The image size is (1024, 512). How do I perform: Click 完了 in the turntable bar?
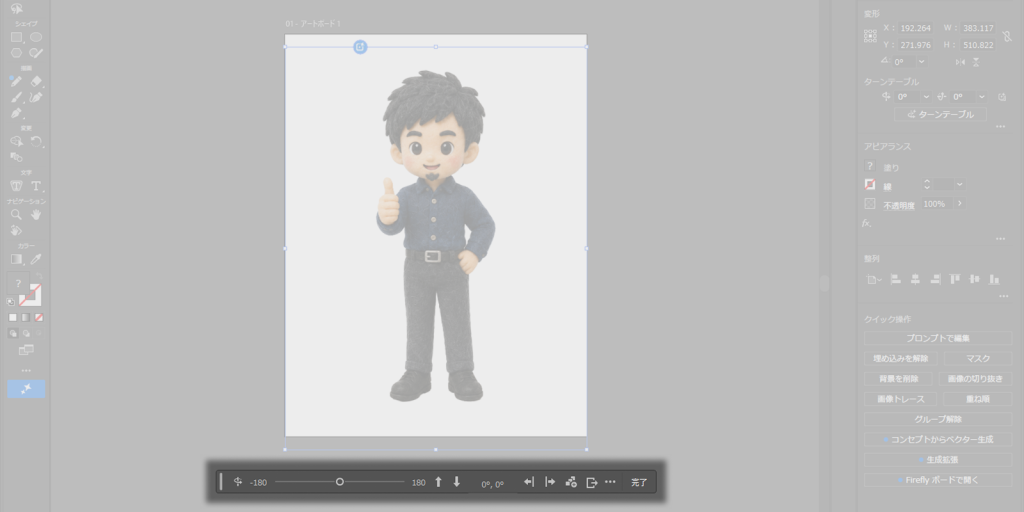coord(639,483)
